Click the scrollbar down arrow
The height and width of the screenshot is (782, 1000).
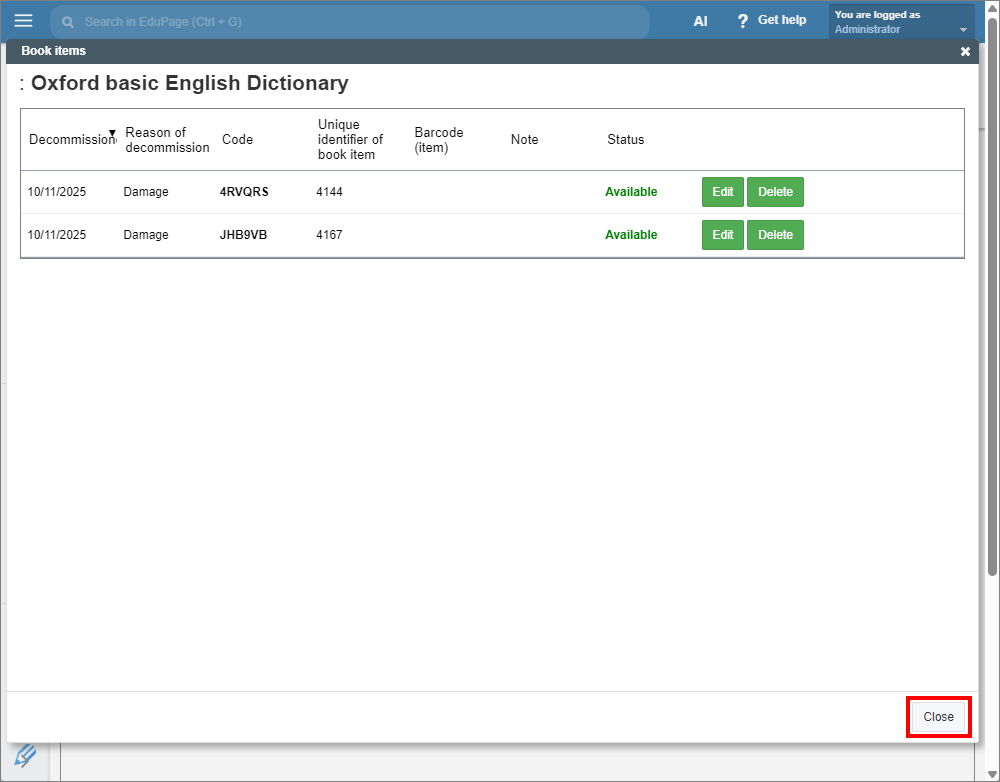tap(992, 773)
